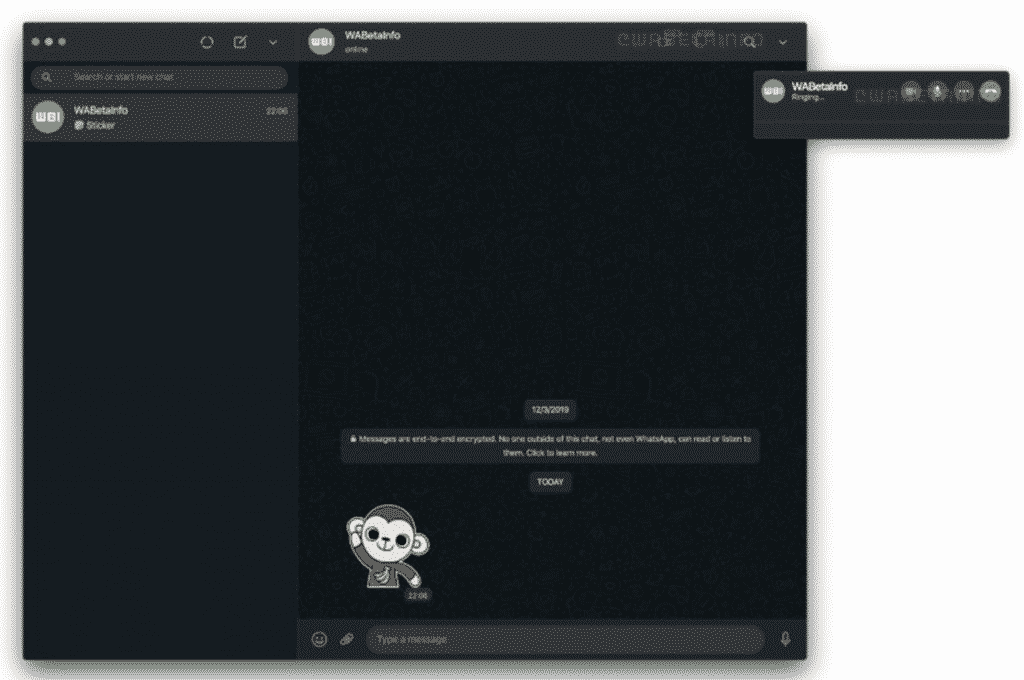This screenshot has height=680, width=1024.
Task: Click the TODAY date divider
Action: (x=550, y=482)
